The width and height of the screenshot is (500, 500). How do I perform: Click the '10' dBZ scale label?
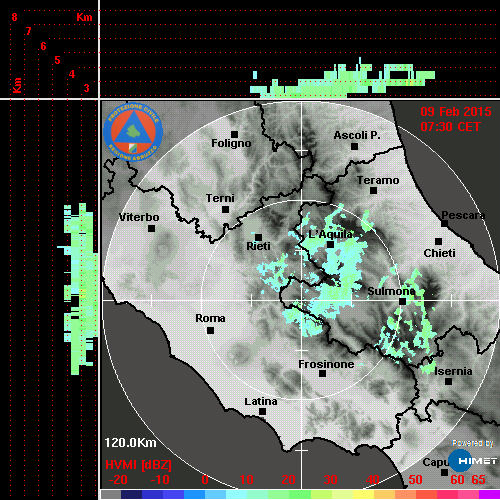point(247,480)
